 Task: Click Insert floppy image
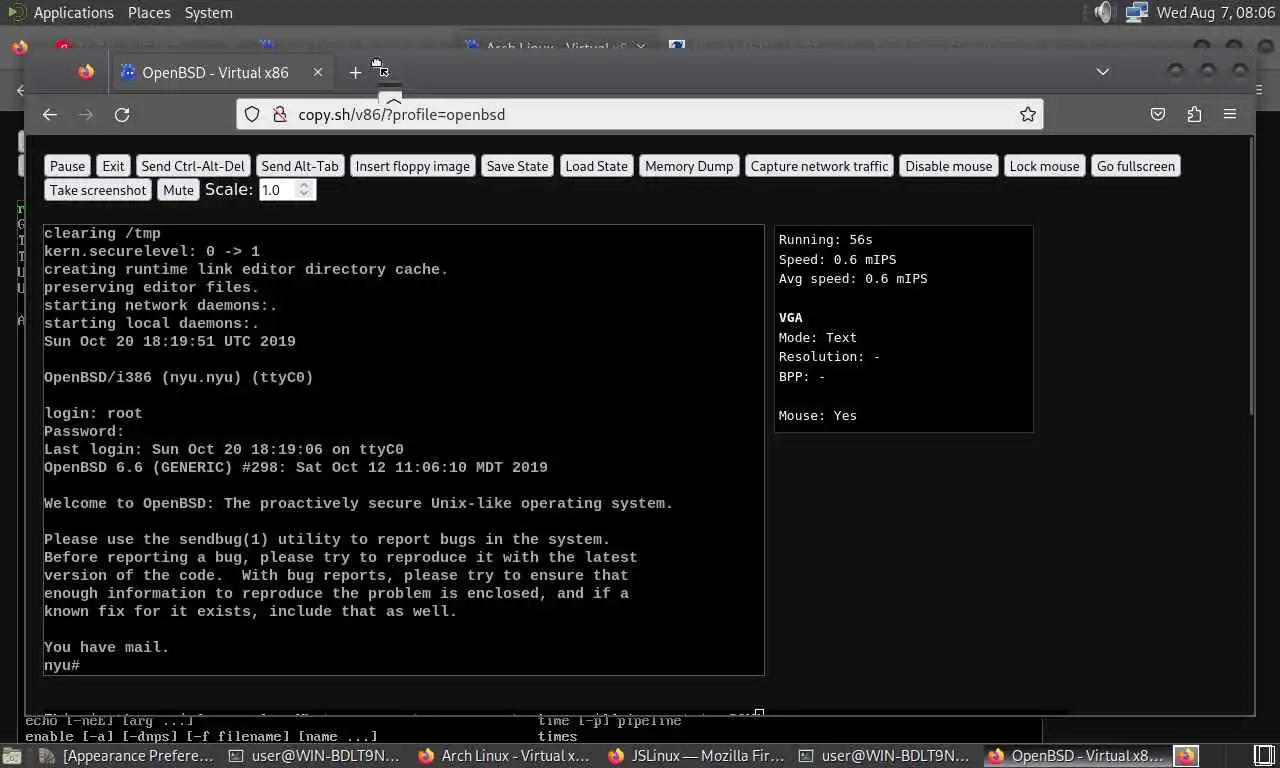(412, 166)
